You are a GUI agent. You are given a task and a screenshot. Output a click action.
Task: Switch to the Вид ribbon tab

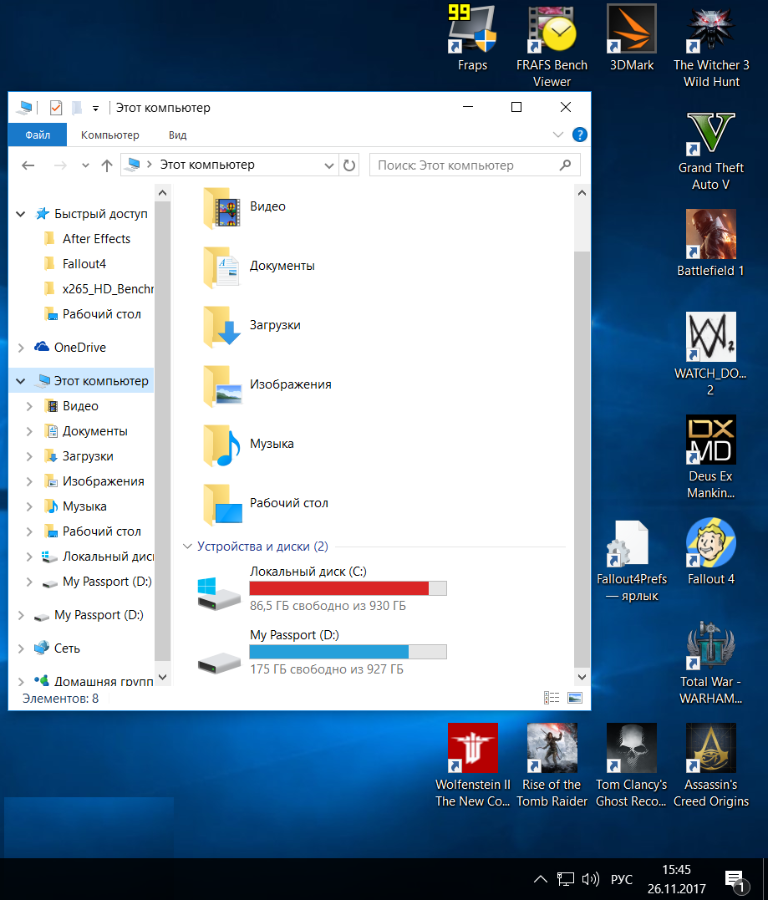click(177, 135)
